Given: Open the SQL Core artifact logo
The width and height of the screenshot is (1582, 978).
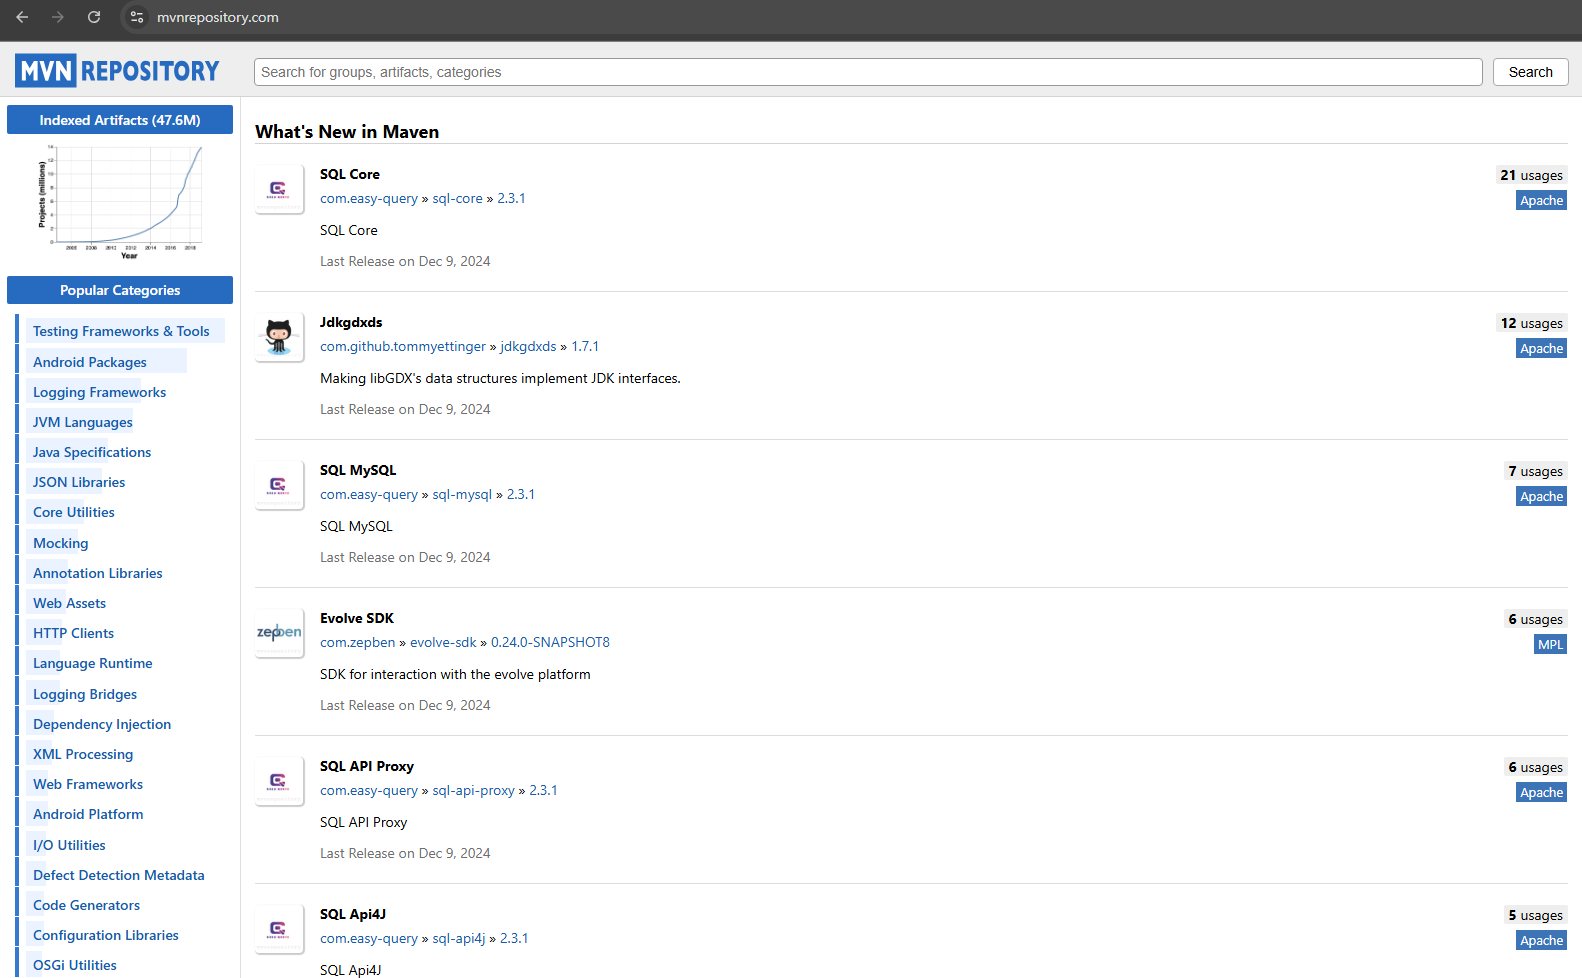Looking at the screenshot, I should pos(279,189).
